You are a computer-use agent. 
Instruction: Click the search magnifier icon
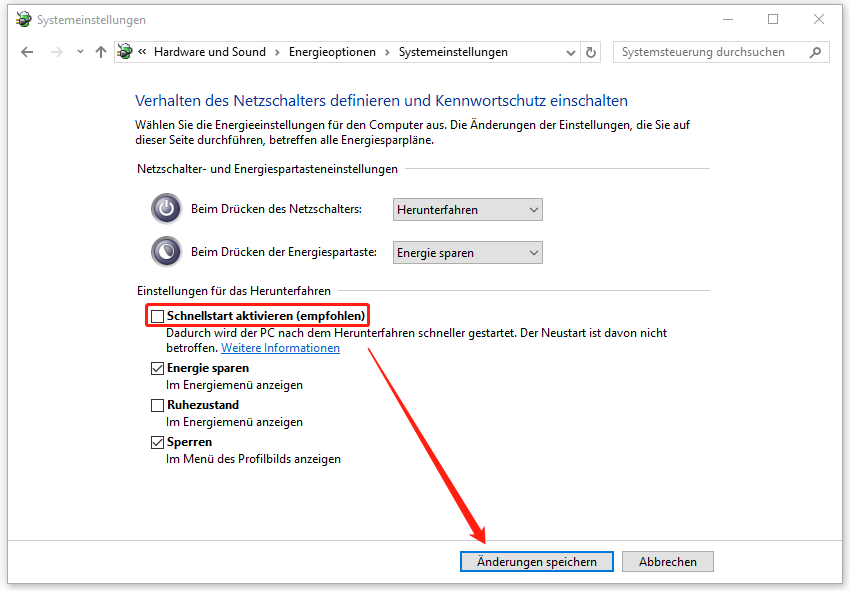point(815,51)
